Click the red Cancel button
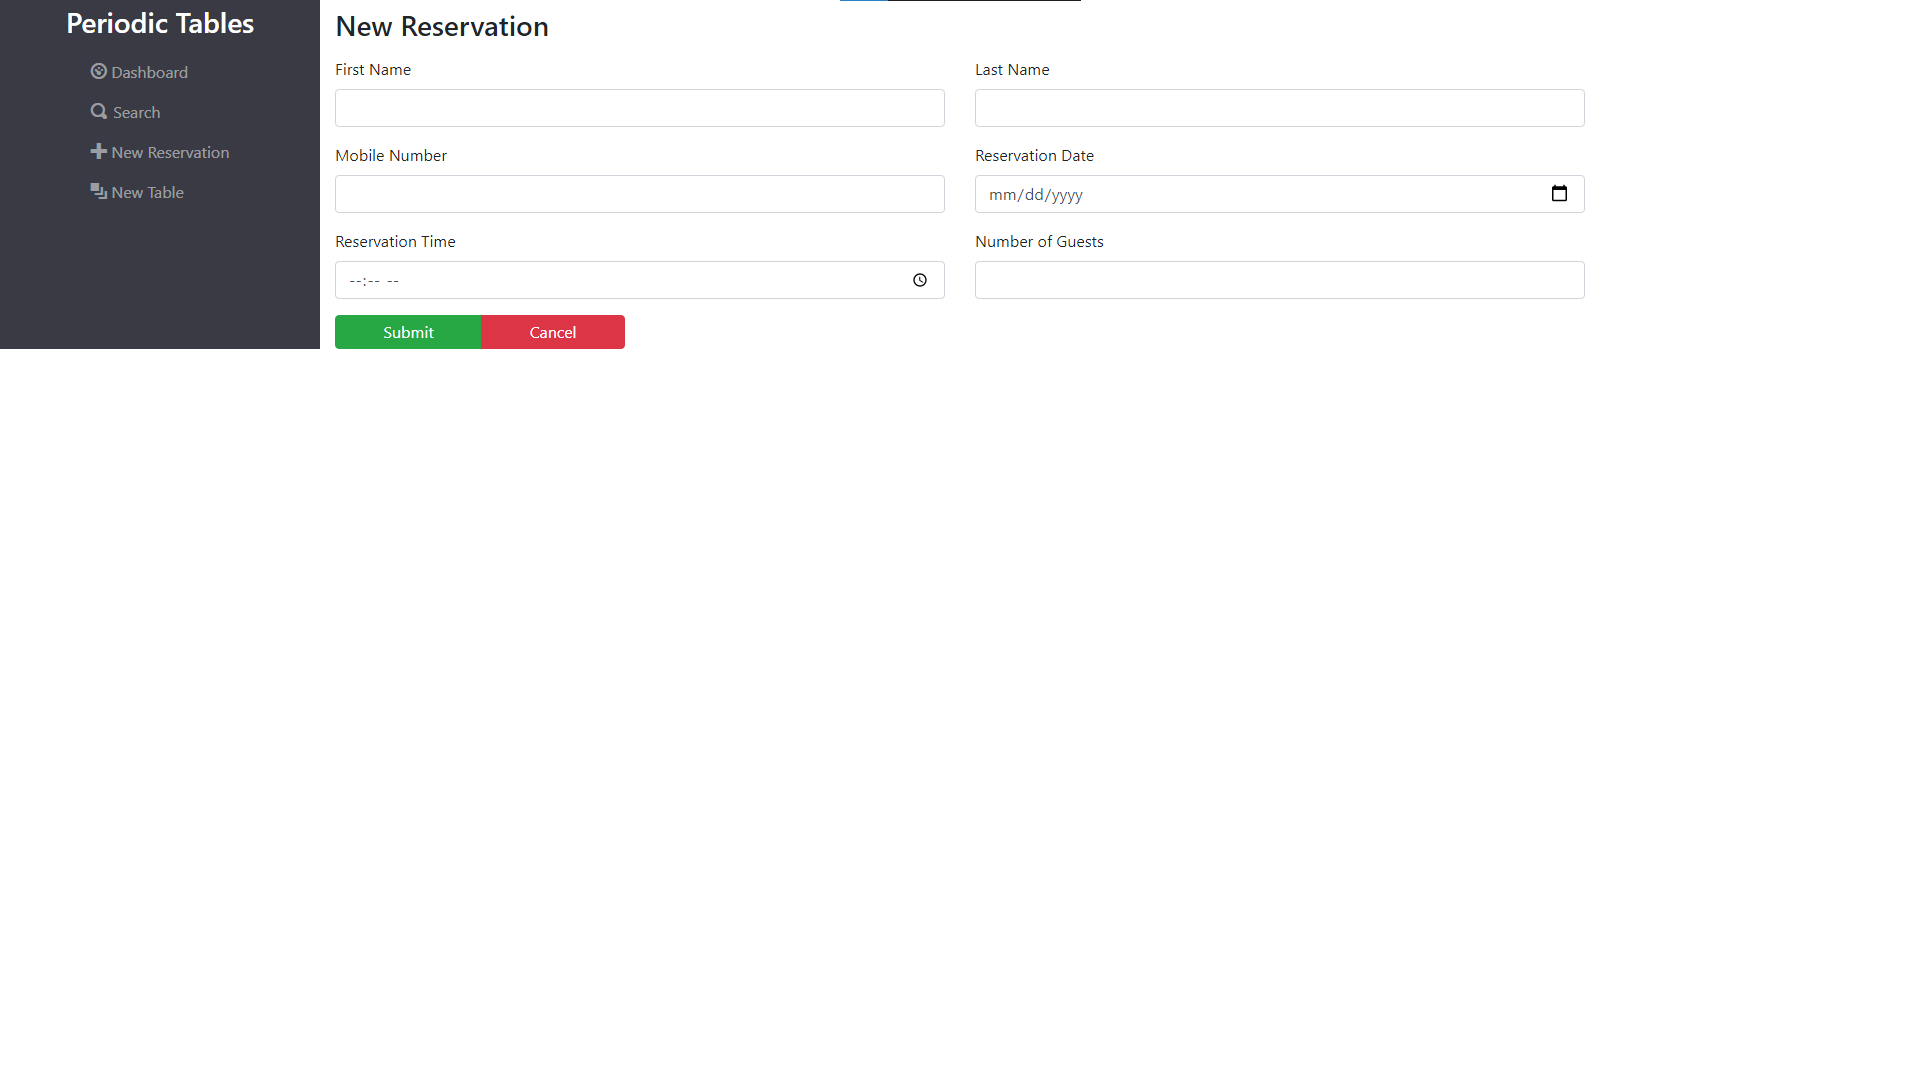 pyautogui.click(x=552, y=331)
